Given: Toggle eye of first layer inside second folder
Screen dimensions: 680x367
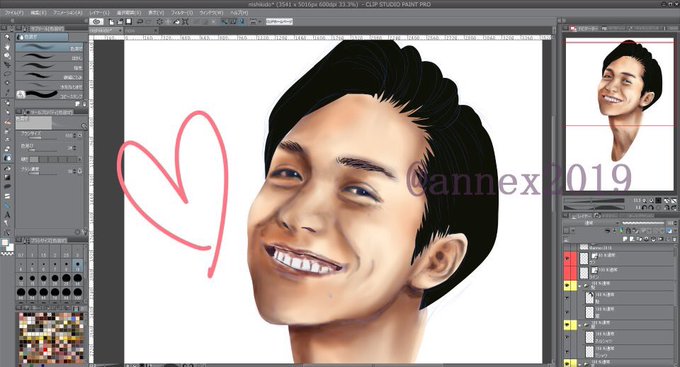Looking at the screenshot, I should (x=567, y=337).
